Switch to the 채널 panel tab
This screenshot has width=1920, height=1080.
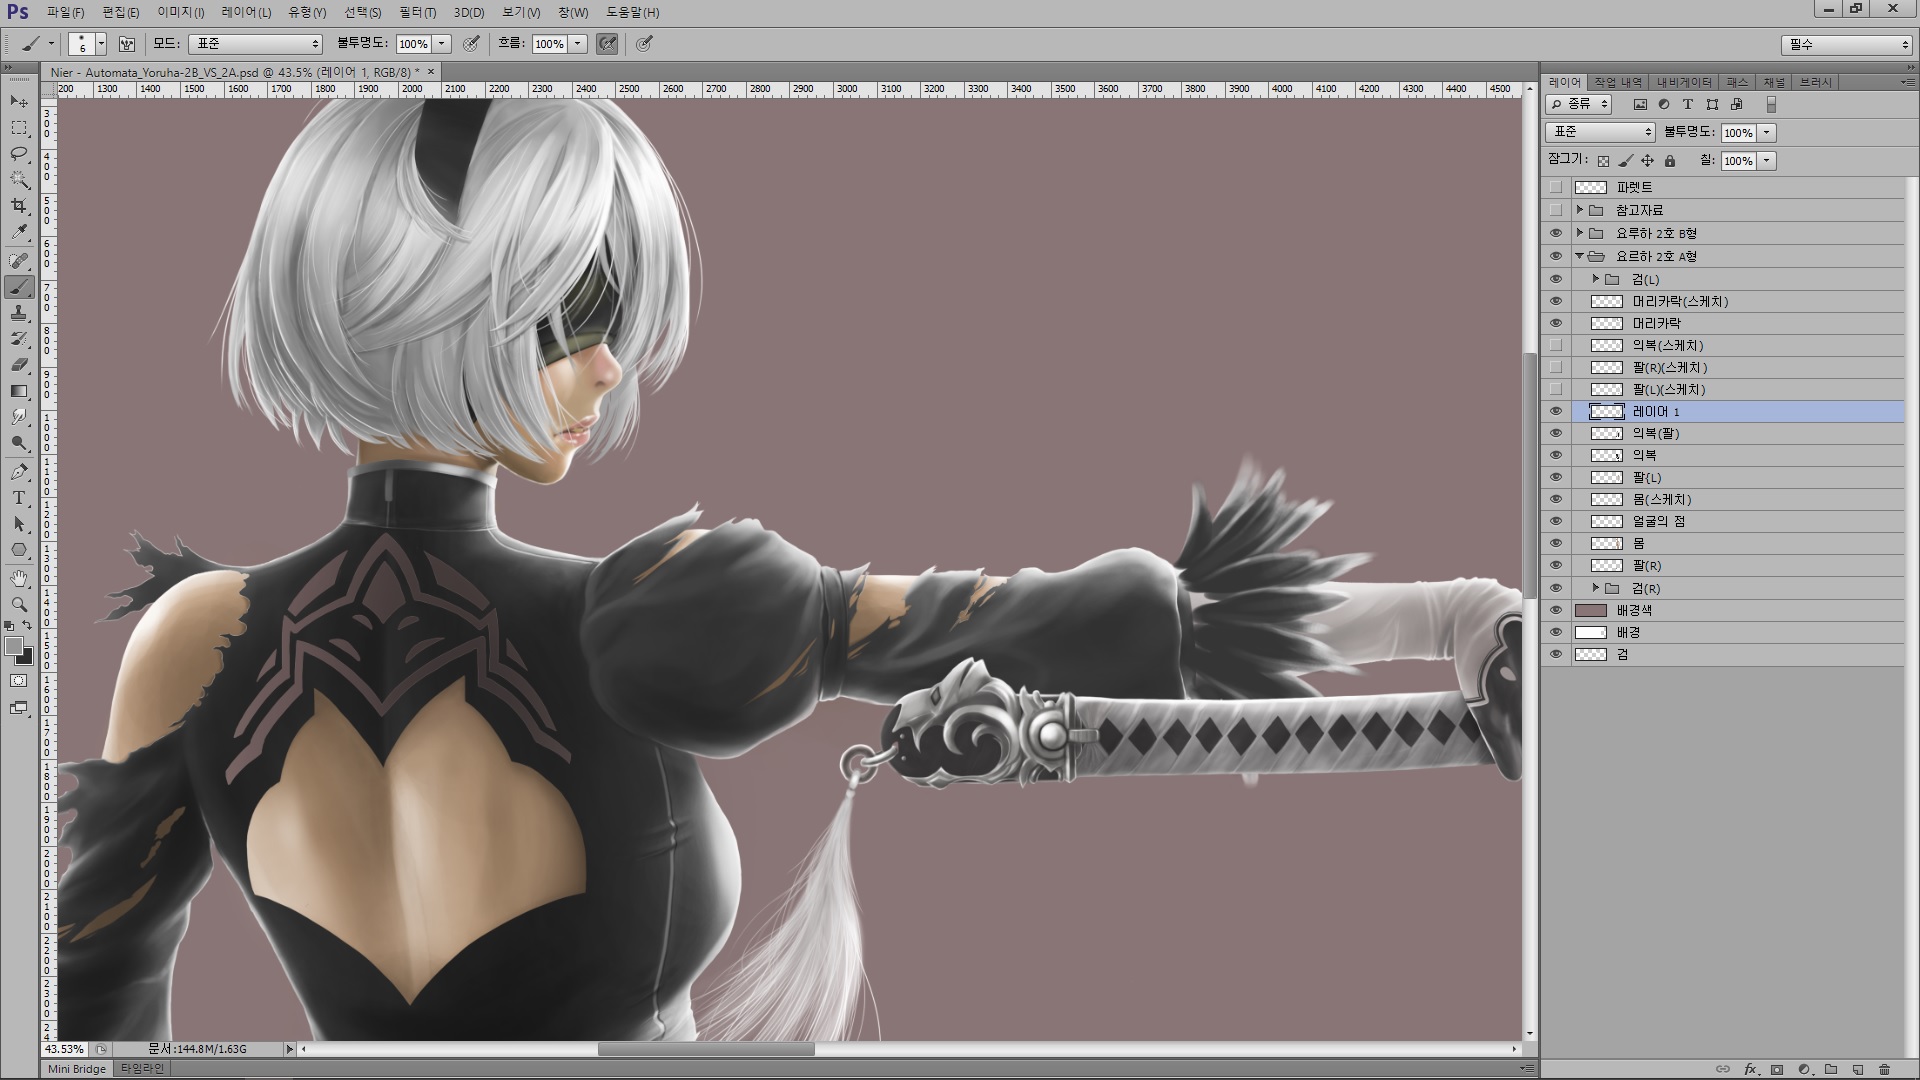tap(1773, 82)
